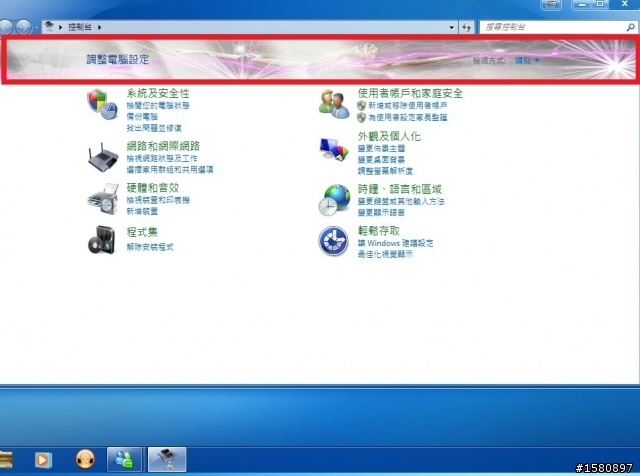
Task: Expand the arrow after 控制台 in the breadcrumb
Action: coord(99,27)
